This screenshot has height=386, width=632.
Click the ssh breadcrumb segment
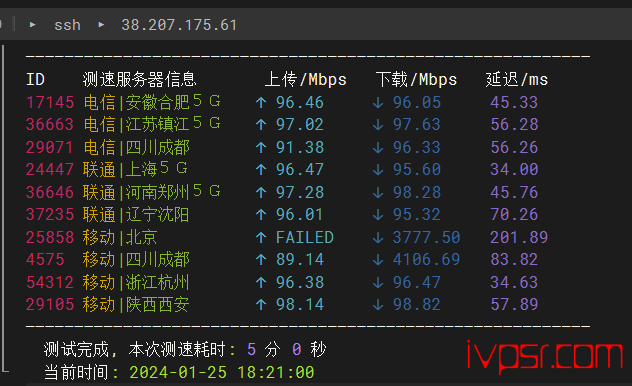67,25
